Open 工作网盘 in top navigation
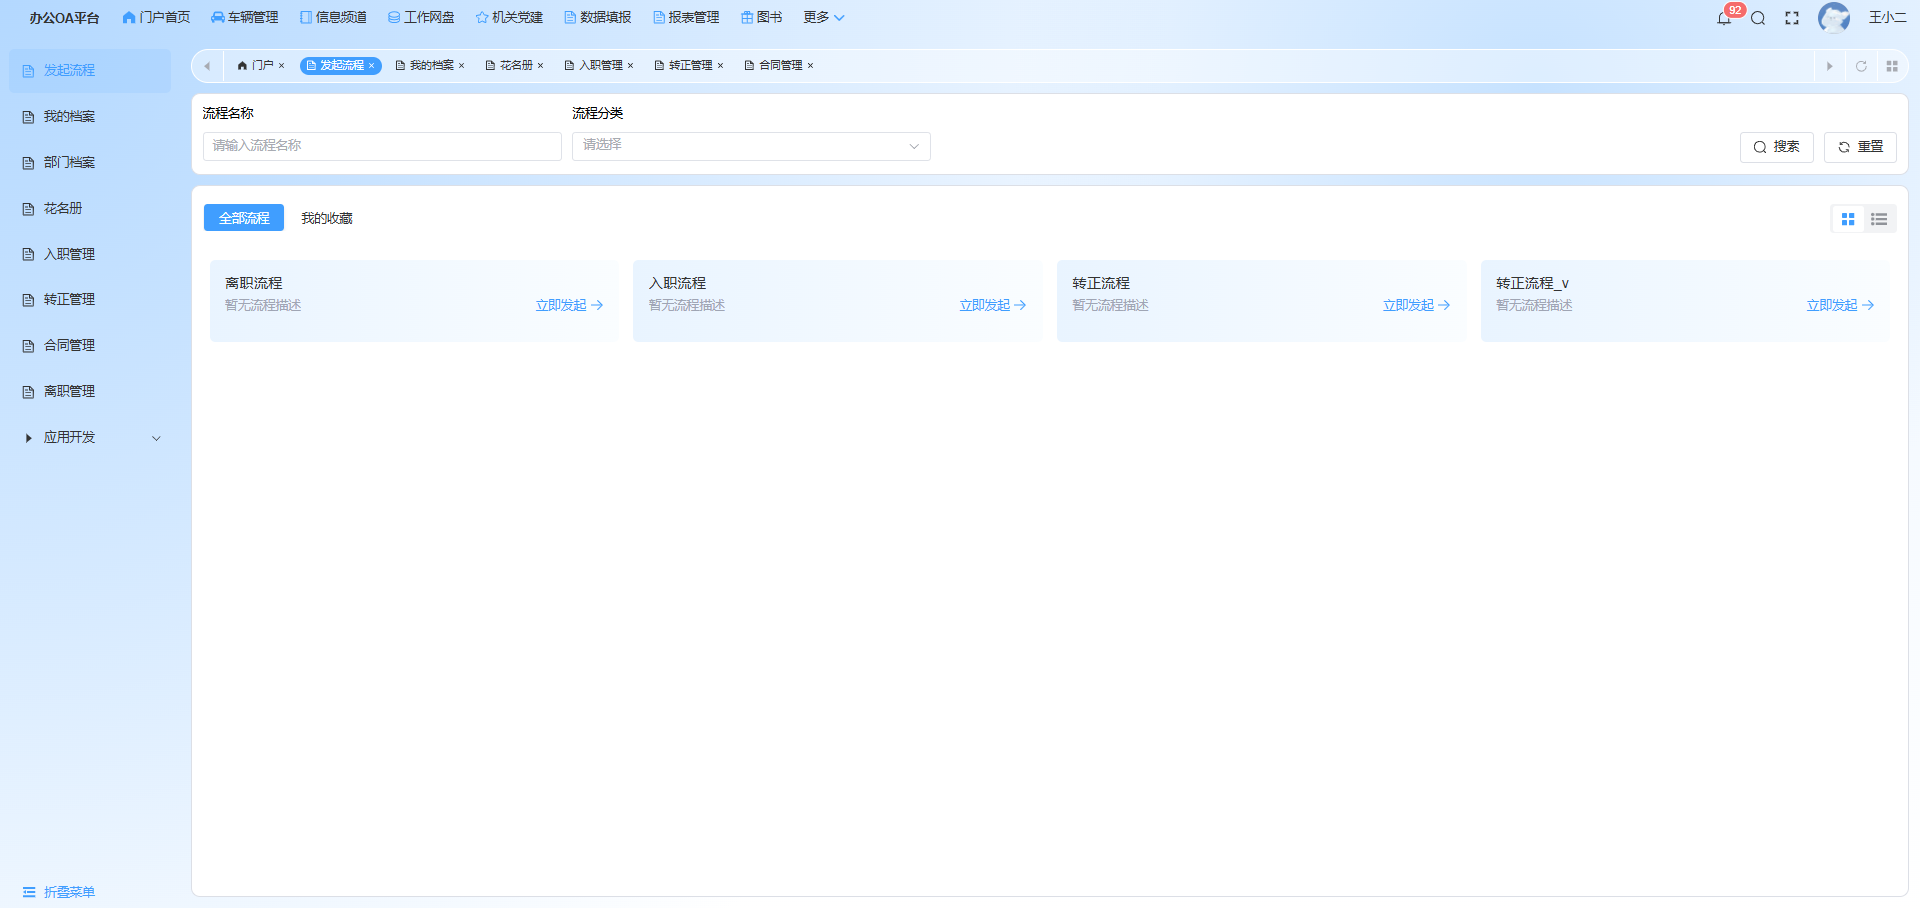The image size is (1920, 908). [421, 18]
